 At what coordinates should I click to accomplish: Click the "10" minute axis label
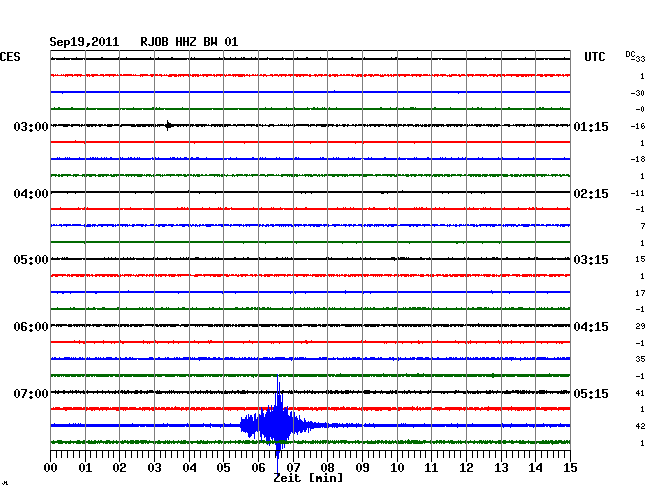[397, 468]
